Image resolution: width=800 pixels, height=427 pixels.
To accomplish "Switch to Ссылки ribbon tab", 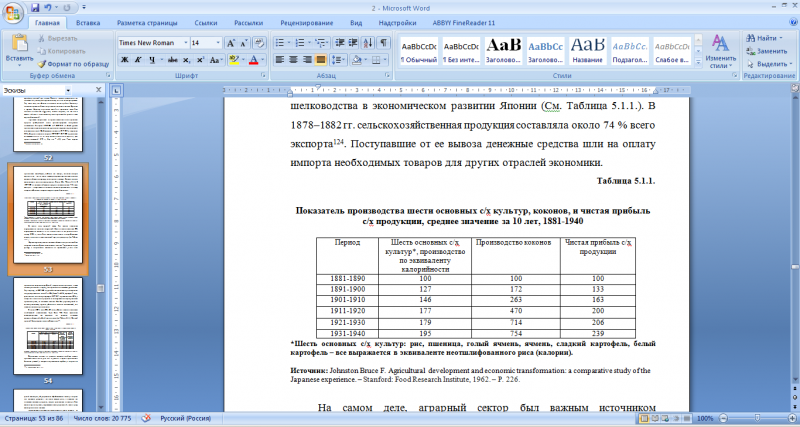I will point(206,23).
